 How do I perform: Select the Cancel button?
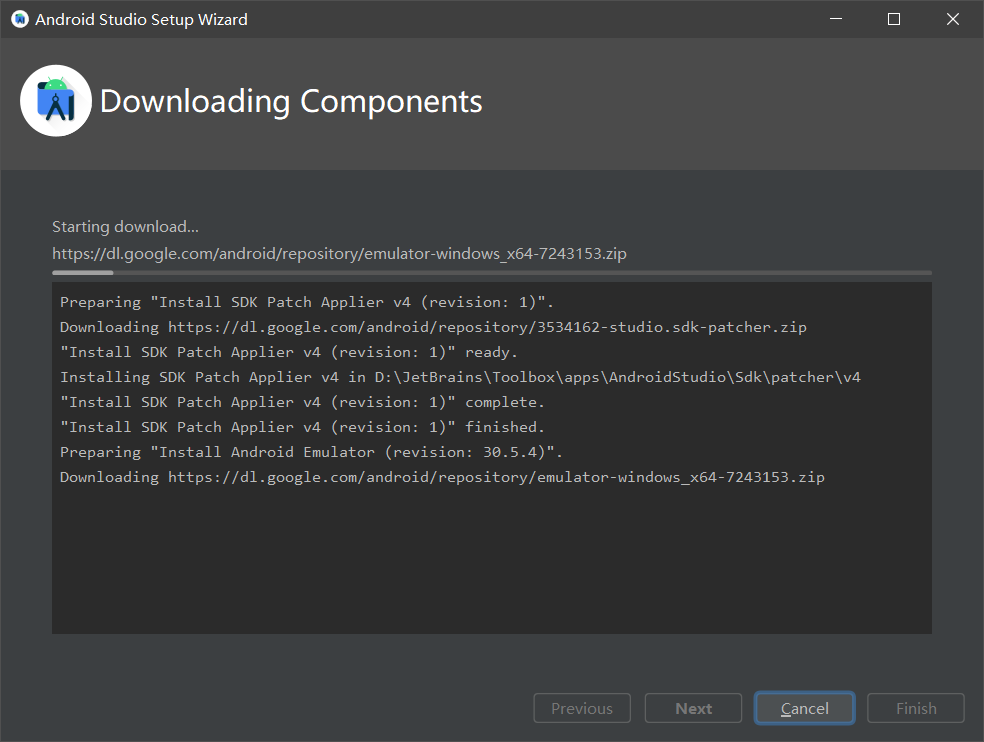point(804,708)
